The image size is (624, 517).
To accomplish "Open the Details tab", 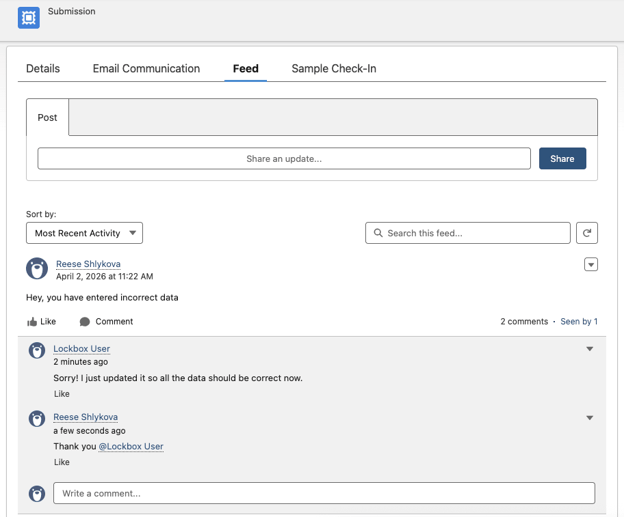I will tap(43, 68).
